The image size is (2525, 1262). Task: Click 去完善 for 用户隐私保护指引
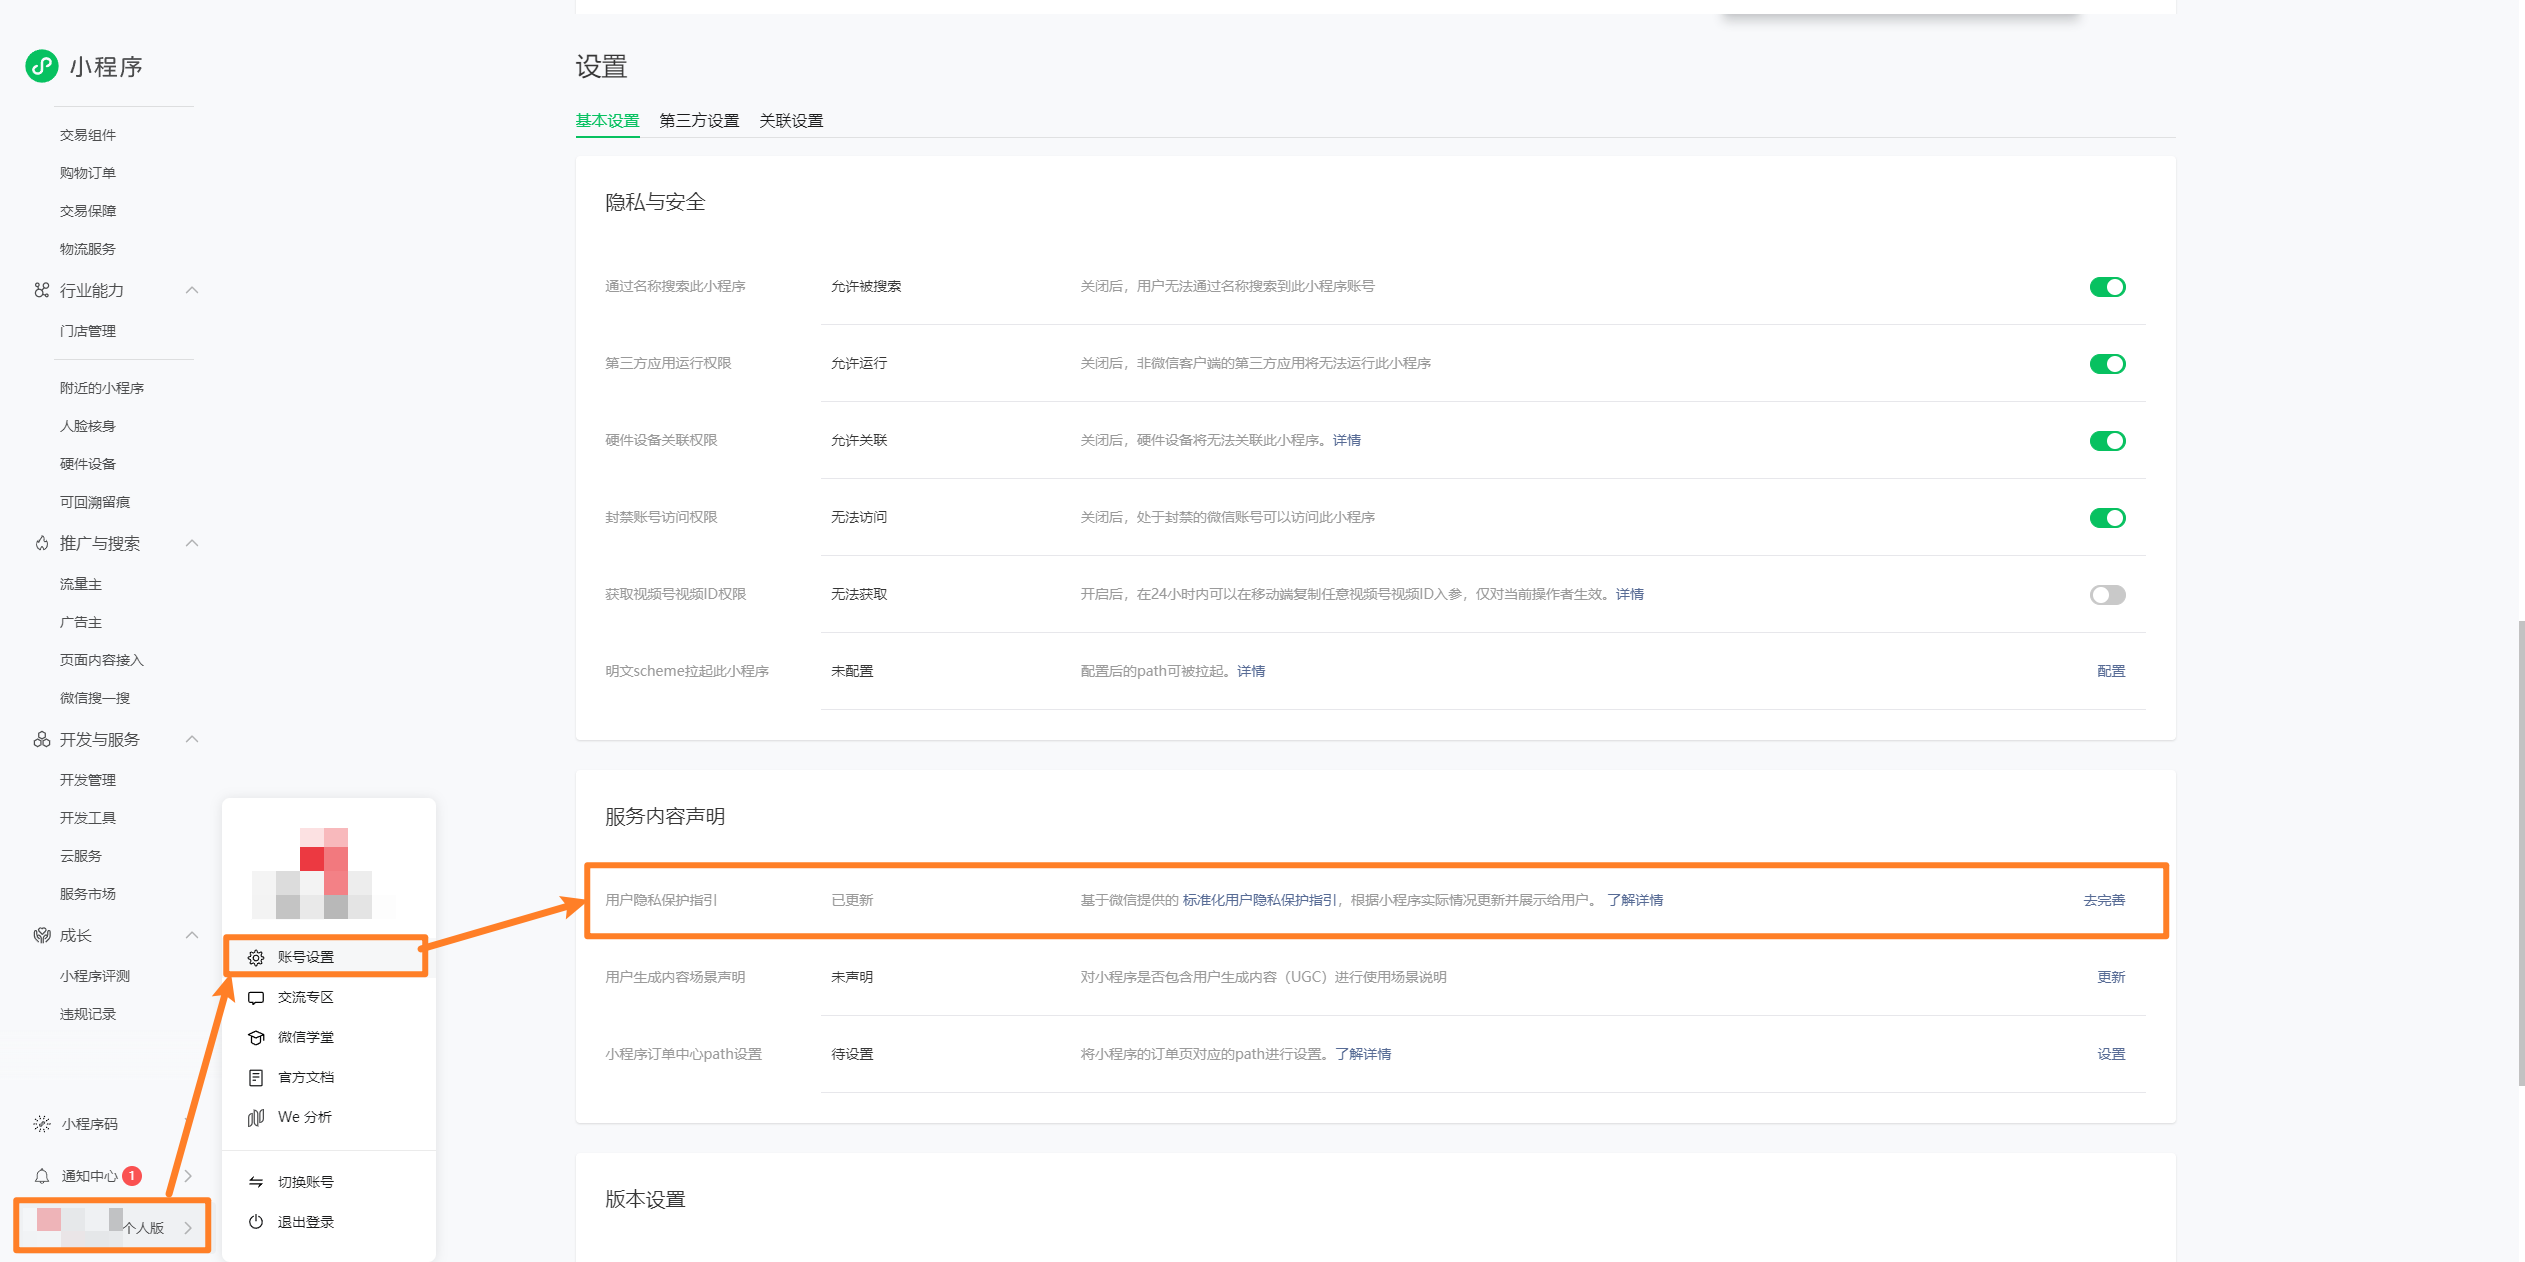click(2104, 900)
